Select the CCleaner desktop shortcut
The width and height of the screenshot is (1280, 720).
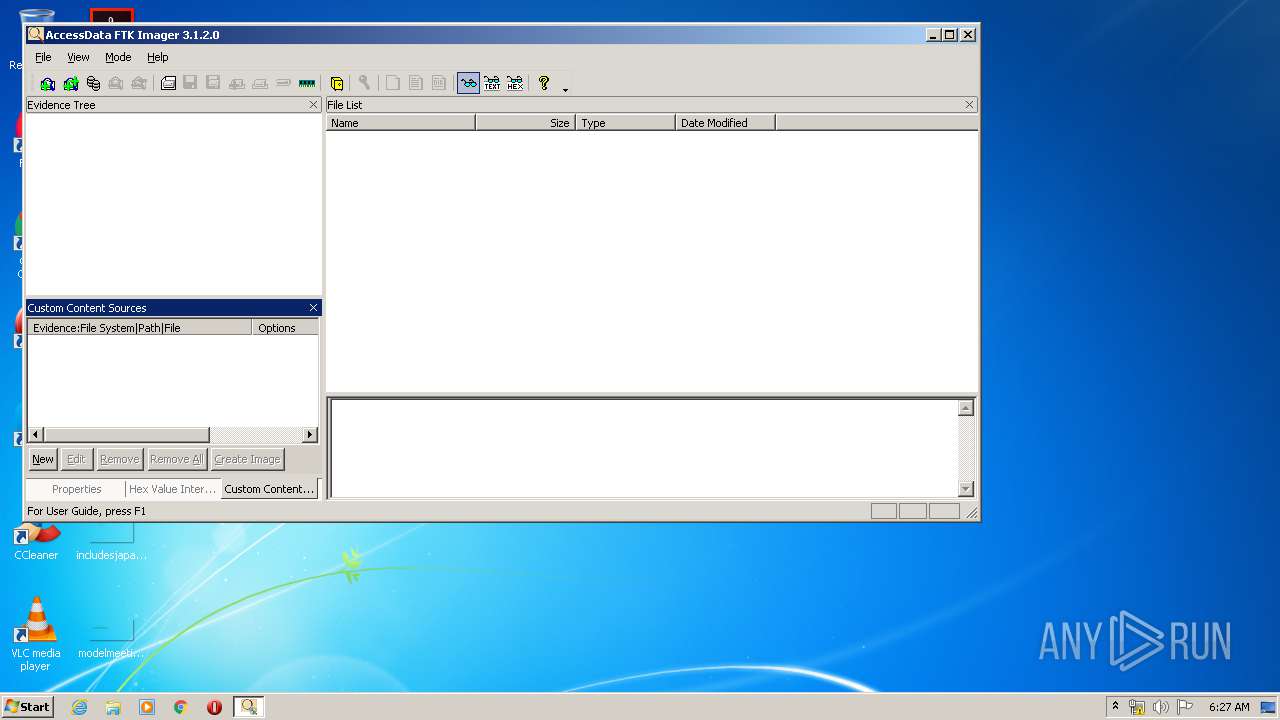pos(36,541)
